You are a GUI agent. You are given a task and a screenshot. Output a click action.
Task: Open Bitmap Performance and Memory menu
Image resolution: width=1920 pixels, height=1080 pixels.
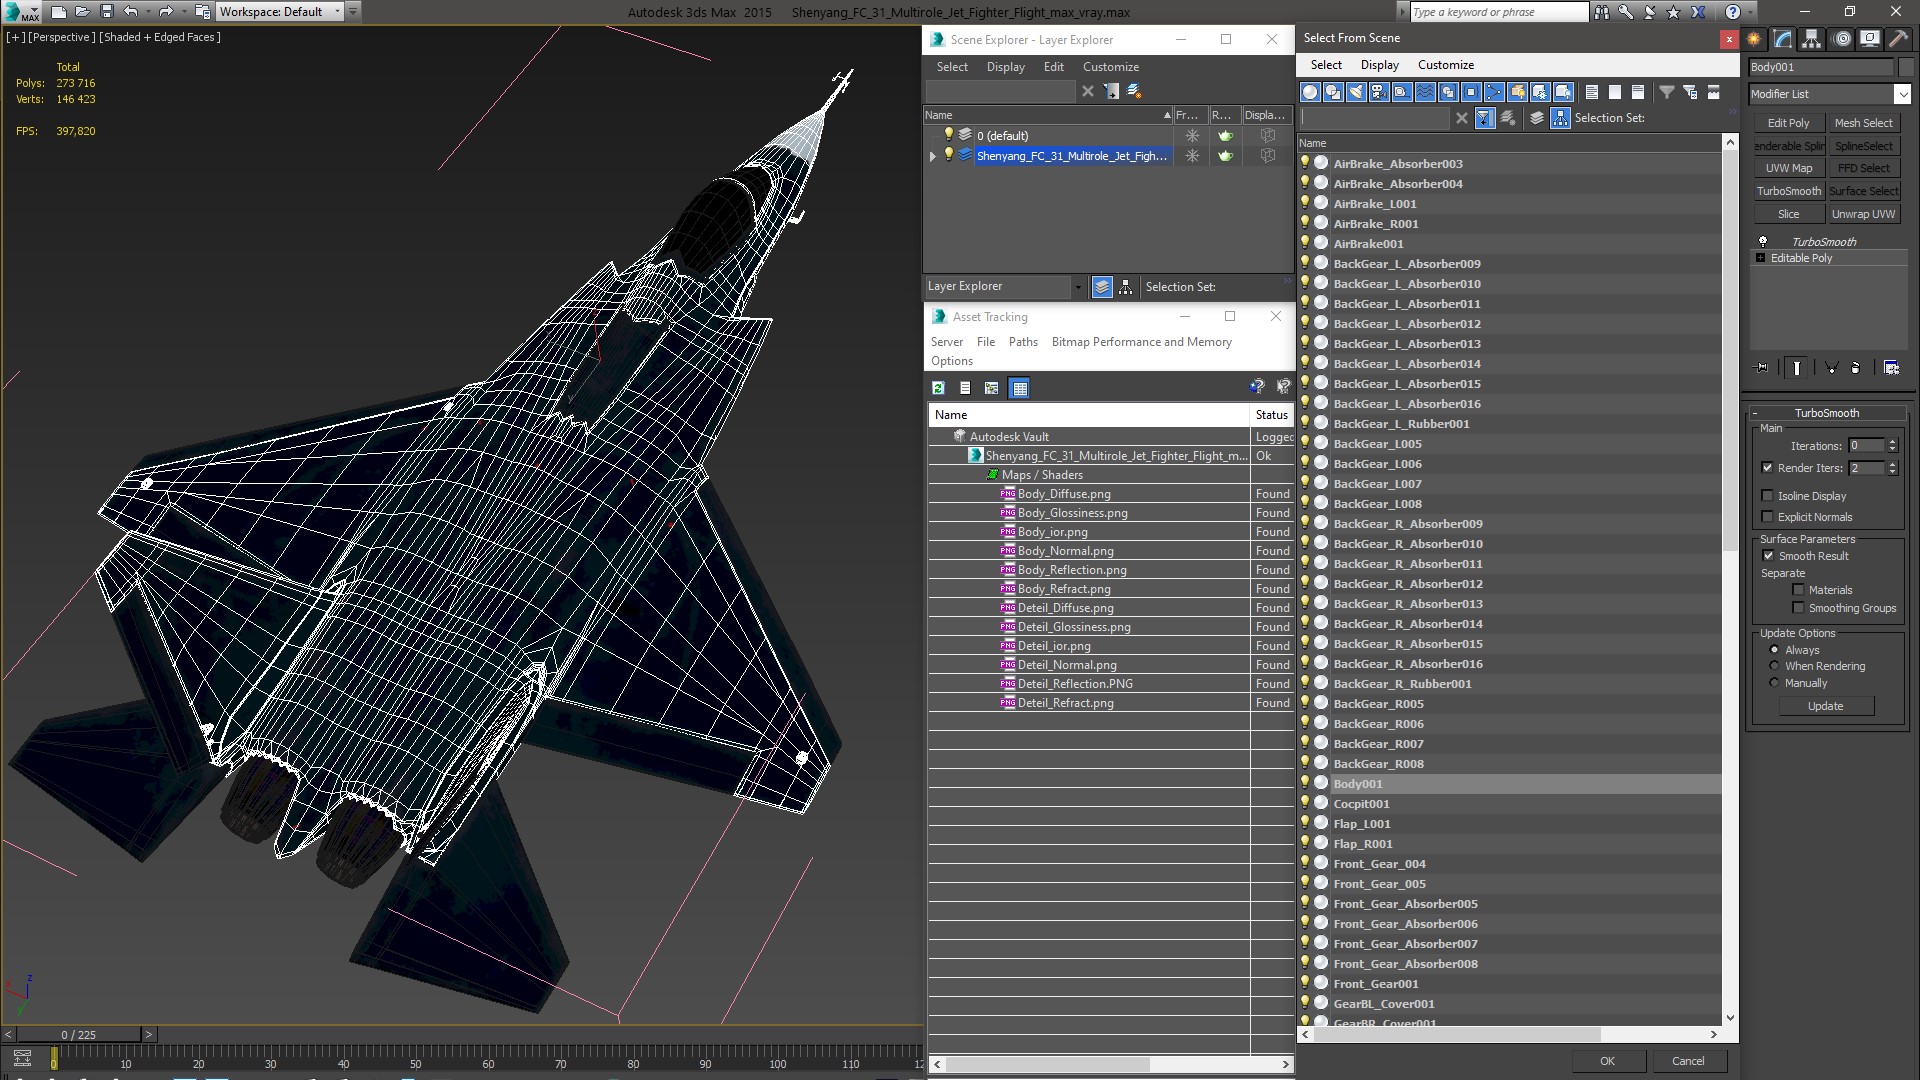(x=1141, y=342)
